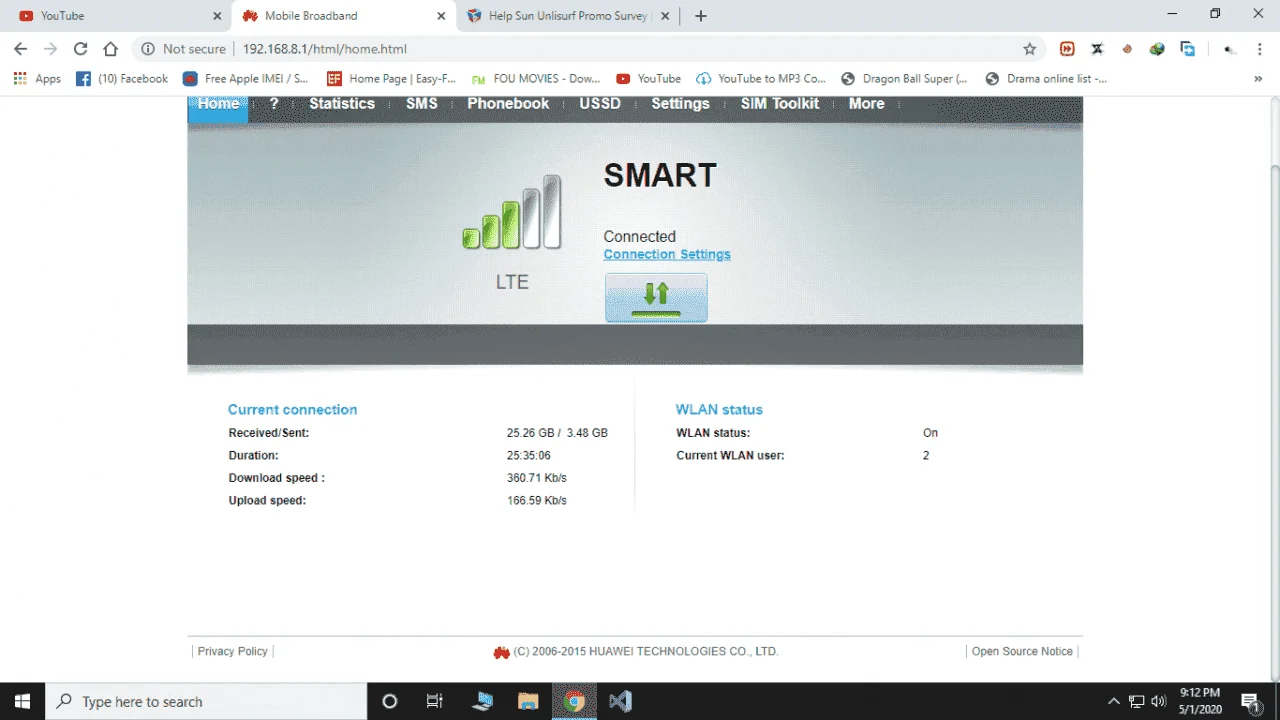1280x720 pixels.
Task: Open the volume speaker tray icon
Action: tap(1160, 701)
